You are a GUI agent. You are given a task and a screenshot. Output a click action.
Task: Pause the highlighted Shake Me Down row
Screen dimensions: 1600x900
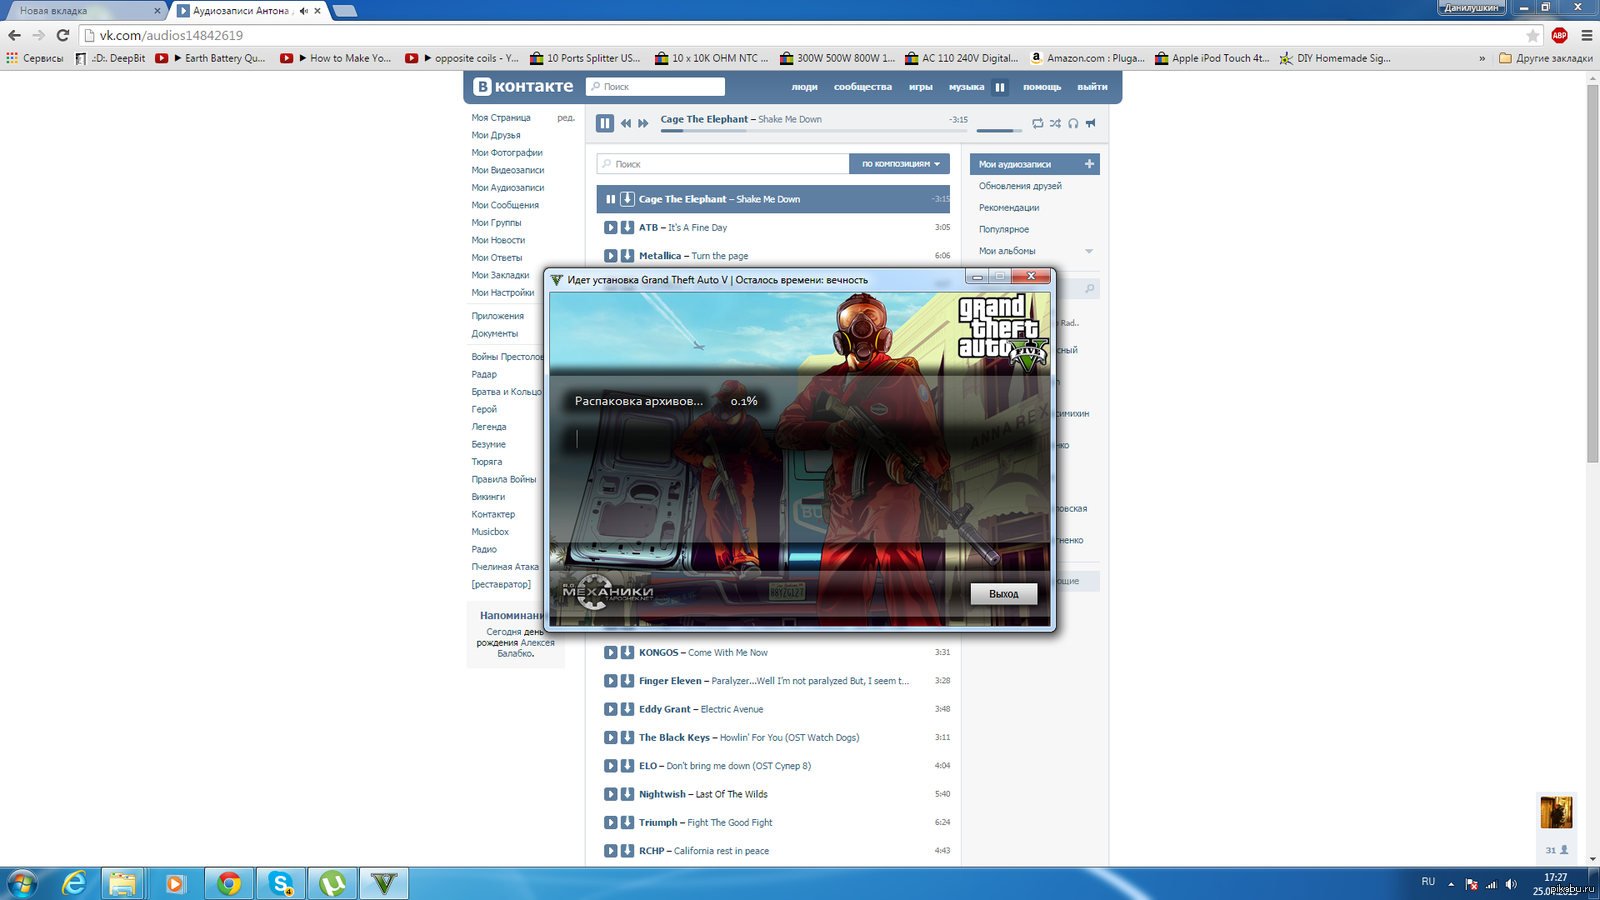[x=611, y=199]
